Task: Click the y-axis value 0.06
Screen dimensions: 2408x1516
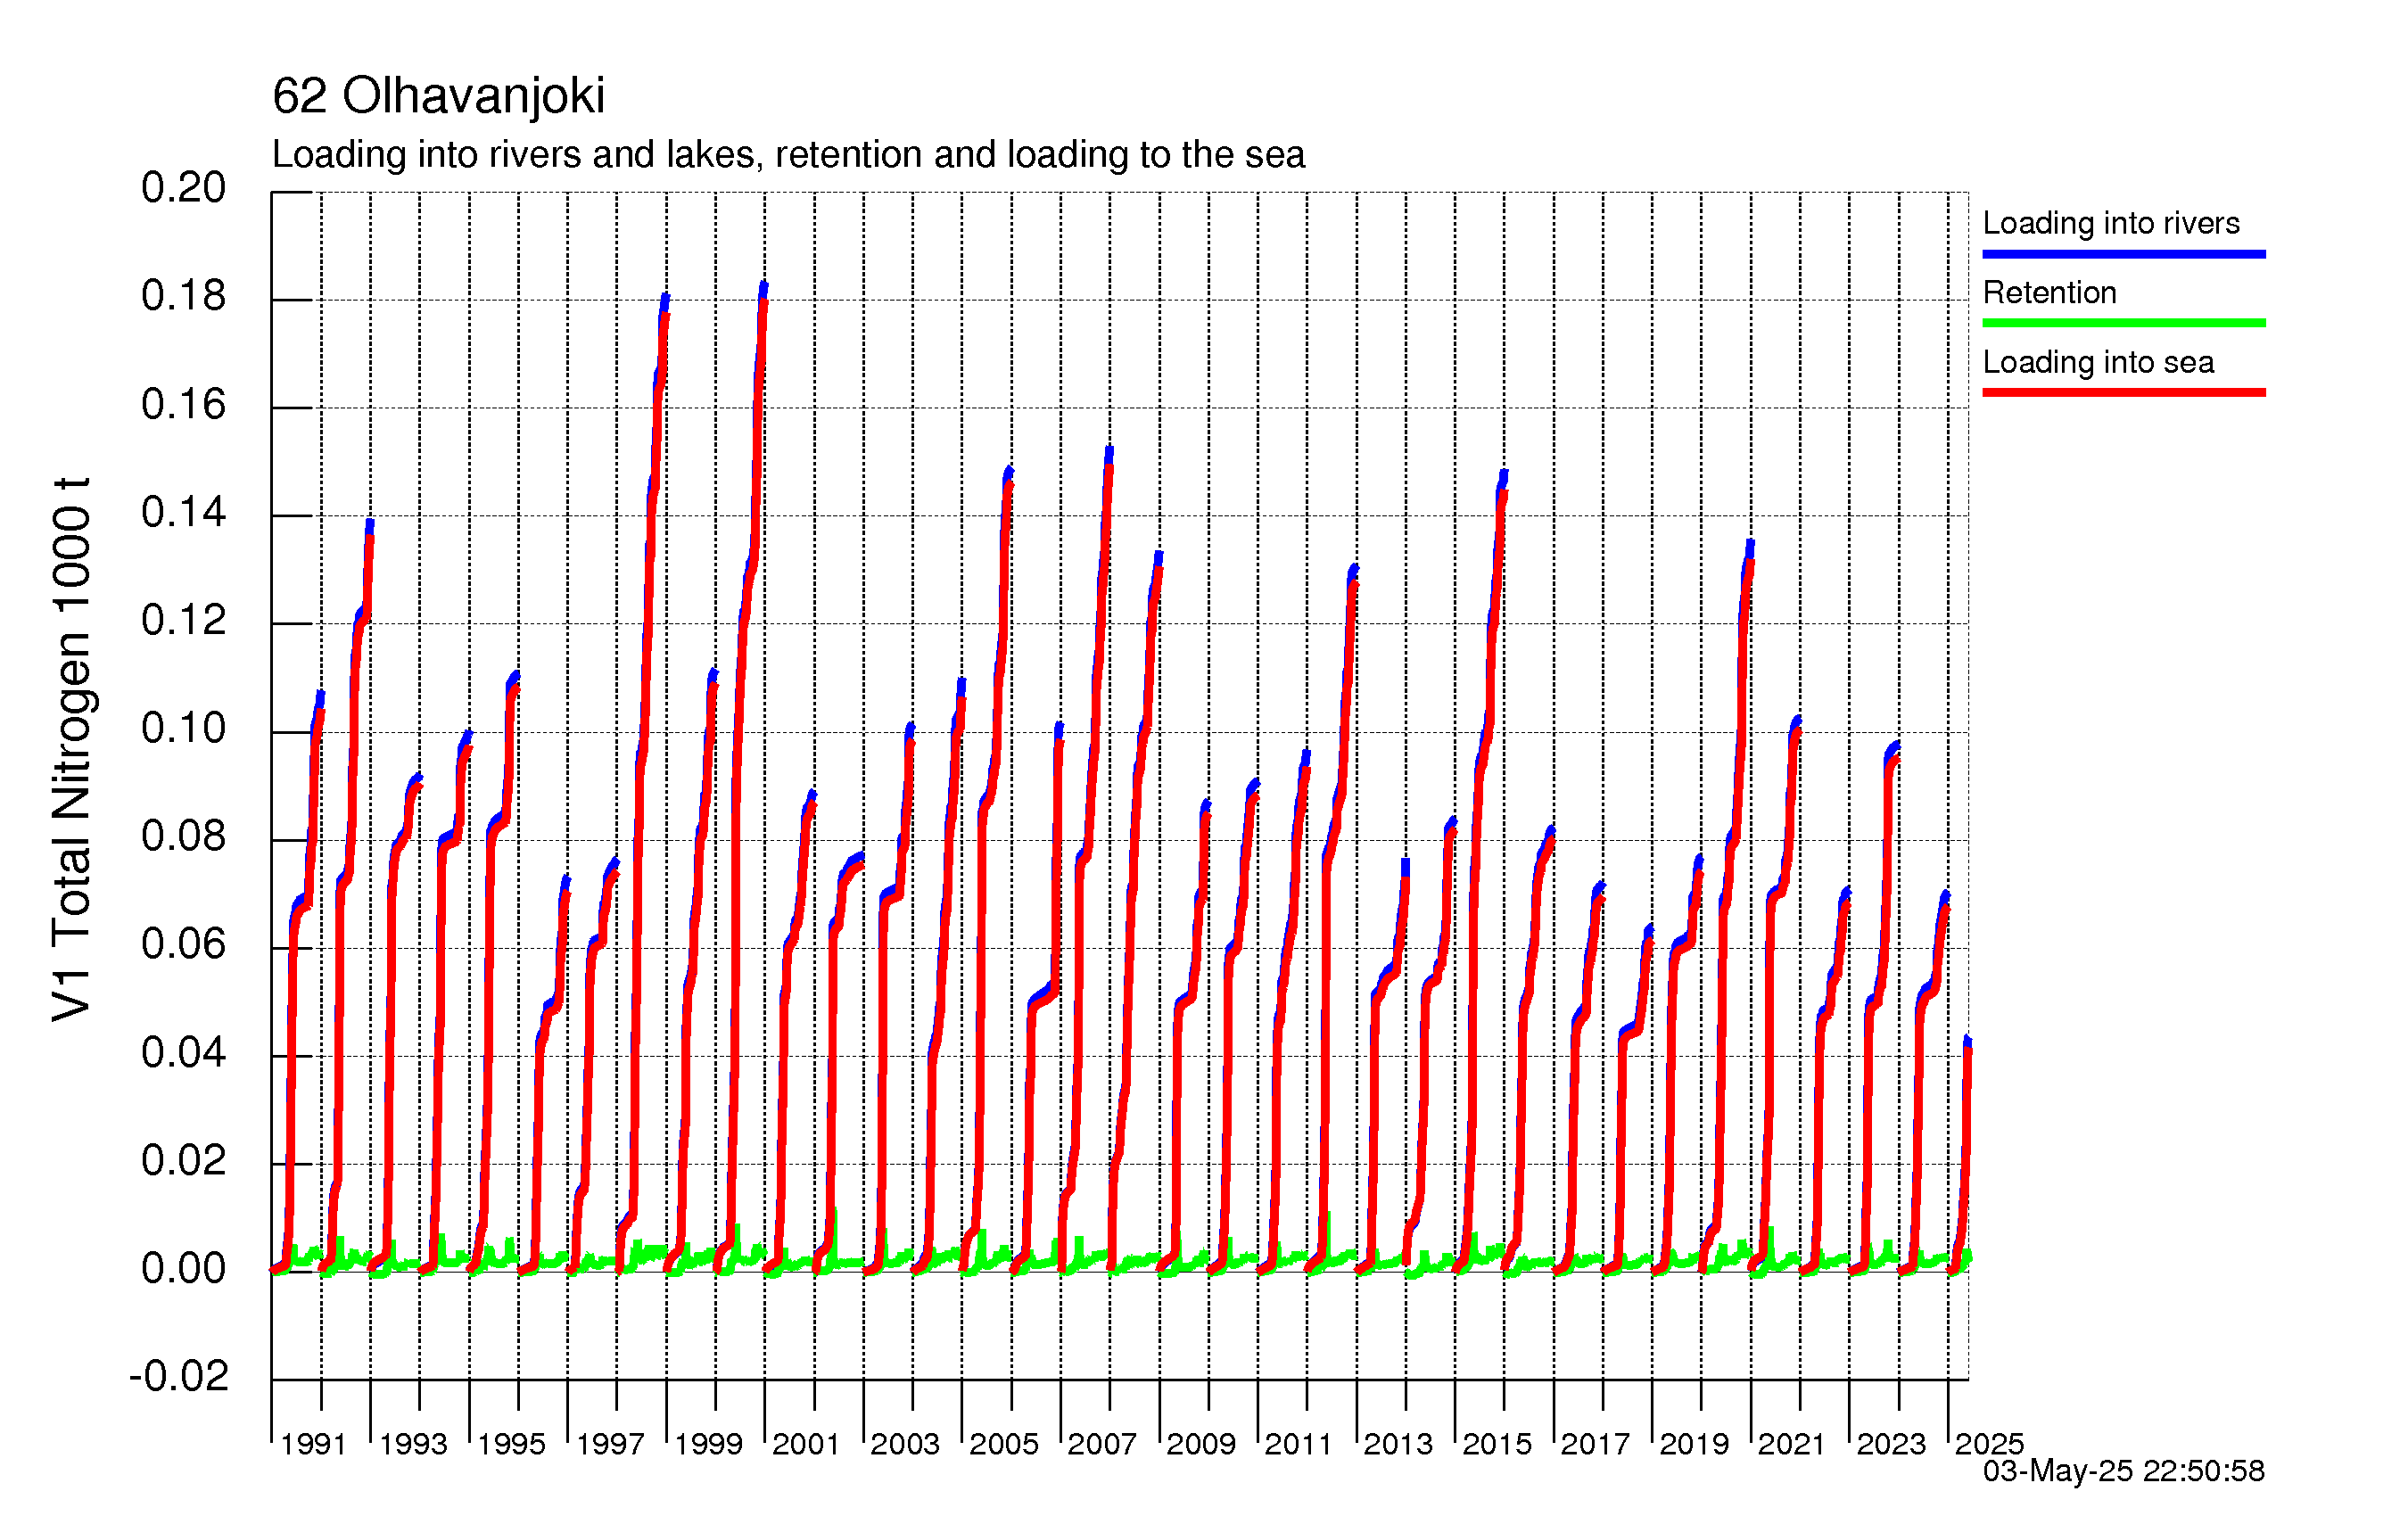Action: click(184, 945)
